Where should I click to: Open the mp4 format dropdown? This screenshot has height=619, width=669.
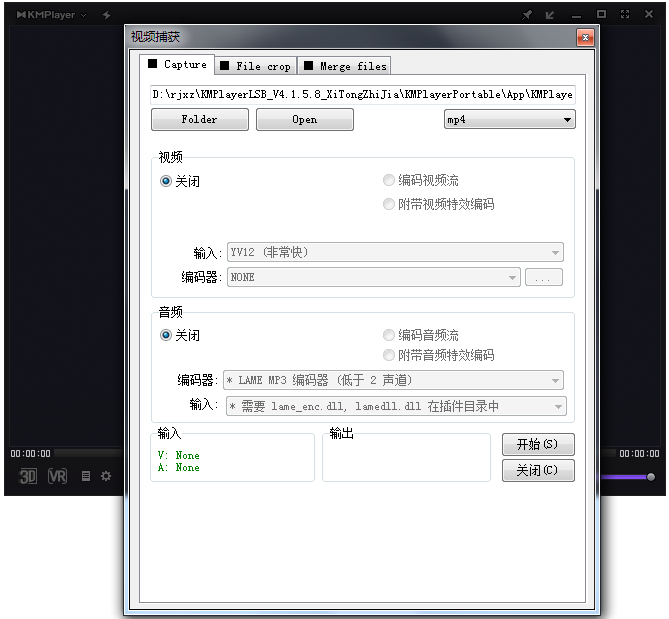(509, 119)
